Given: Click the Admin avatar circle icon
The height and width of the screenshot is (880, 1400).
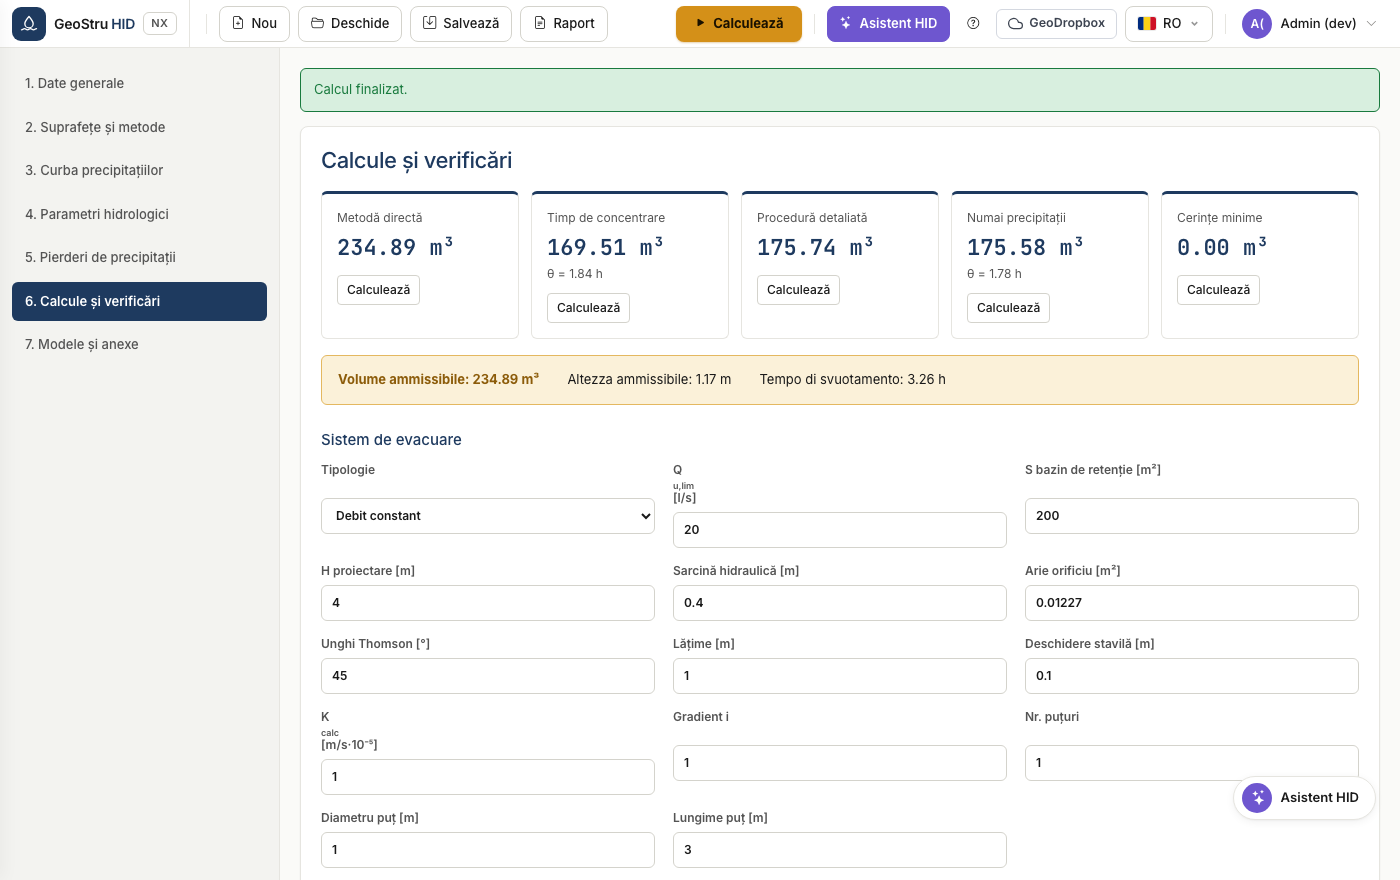Looking at the screenshot, I should click(1257, 23).
